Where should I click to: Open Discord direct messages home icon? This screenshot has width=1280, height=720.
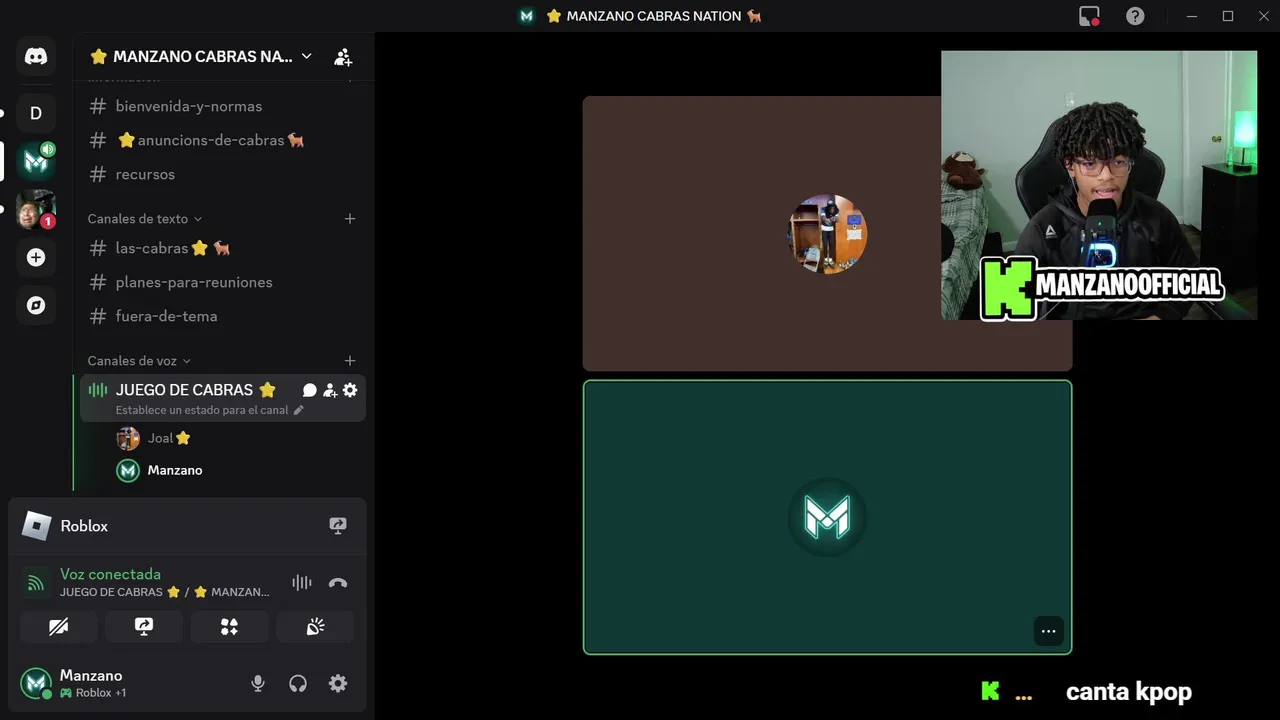(36, 56)
